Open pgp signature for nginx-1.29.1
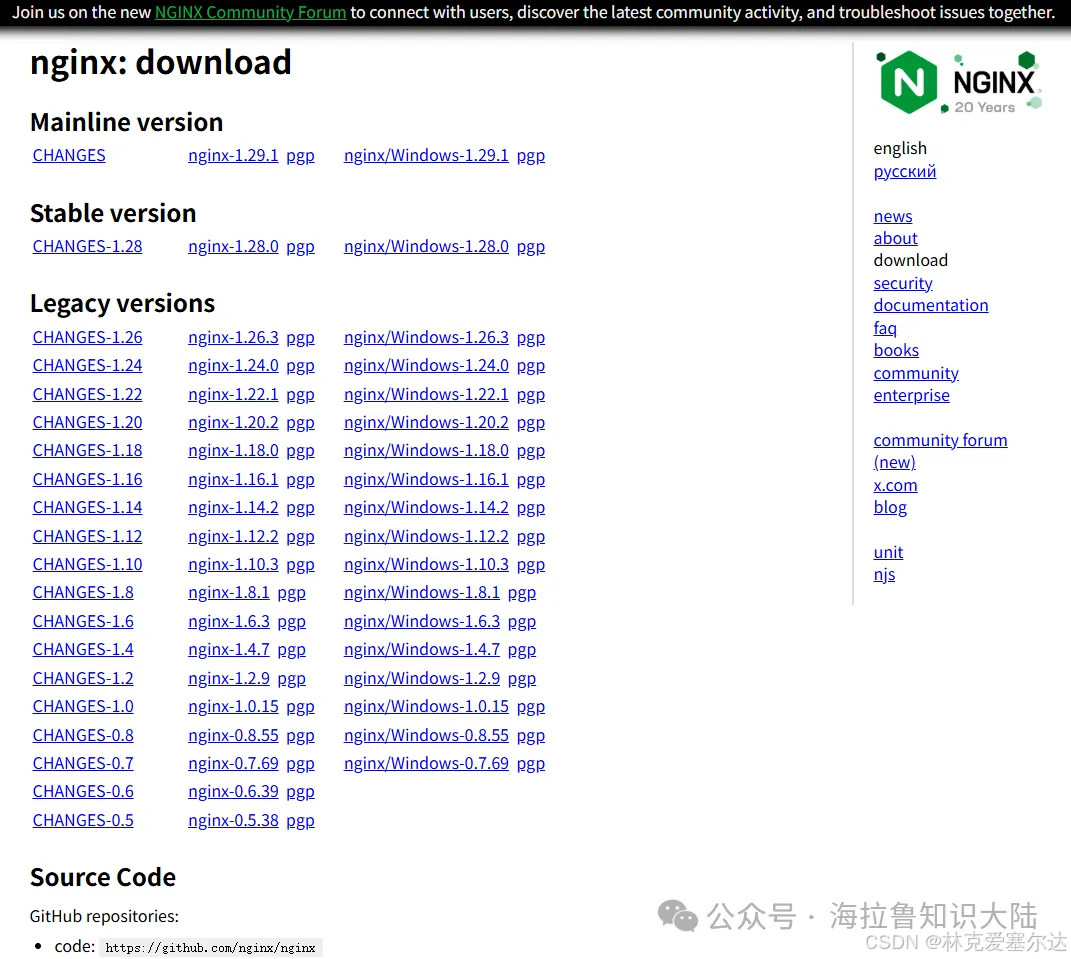Screen dimensions: 1071x959 coord(301,156)
